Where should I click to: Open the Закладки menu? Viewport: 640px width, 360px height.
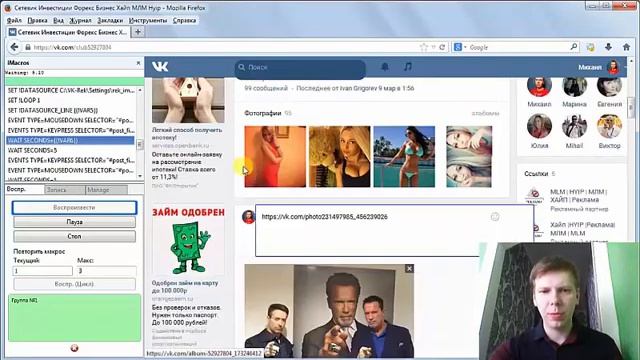[x=110, y=20]
